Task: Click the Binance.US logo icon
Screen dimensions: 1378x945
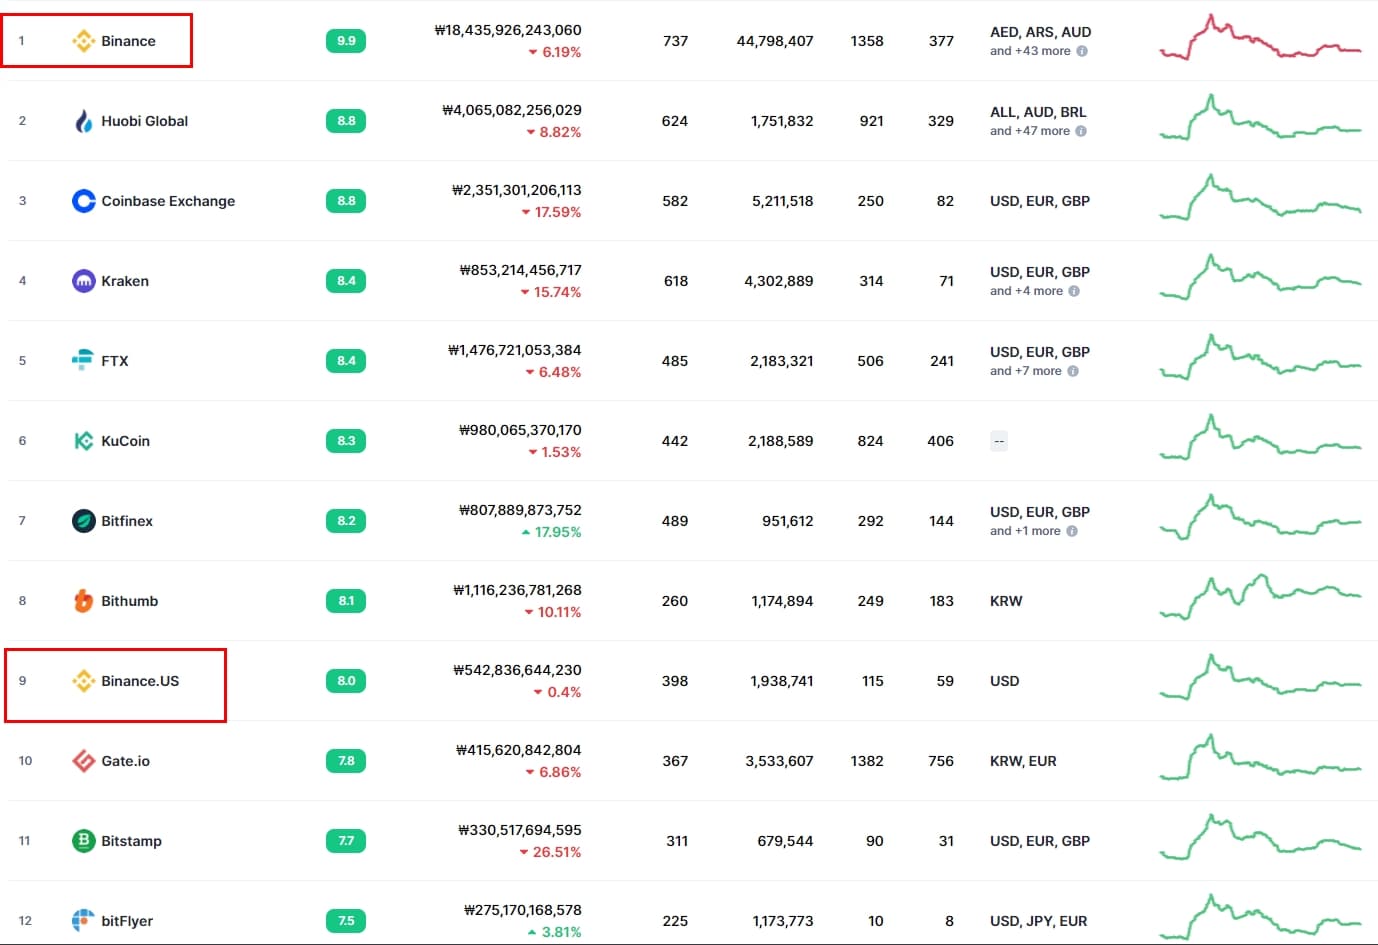Action: (84, 681)
